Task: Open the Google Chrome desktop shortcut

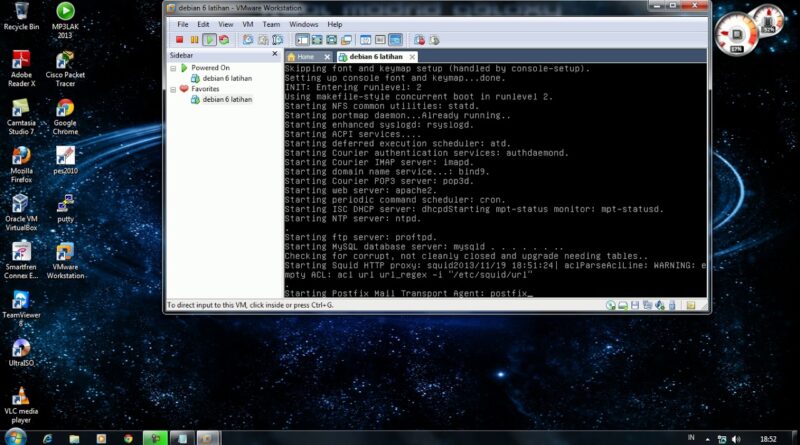Action: coord(65,116)
